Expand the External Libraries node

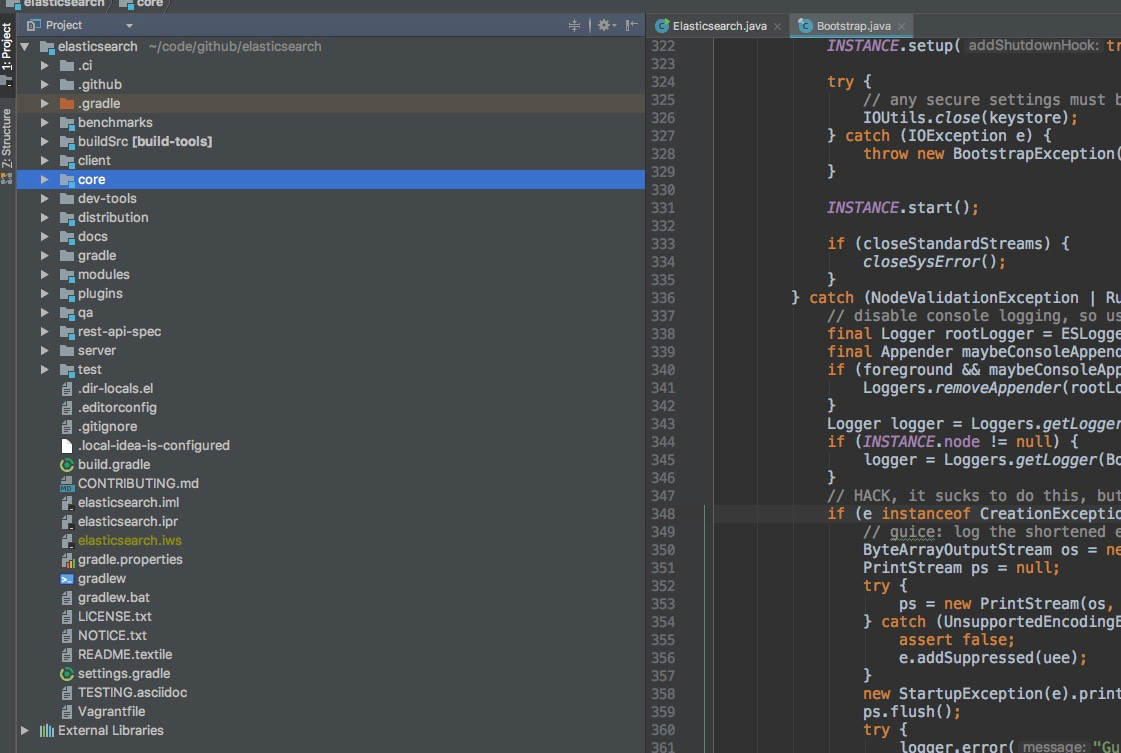tap(26, 731)
